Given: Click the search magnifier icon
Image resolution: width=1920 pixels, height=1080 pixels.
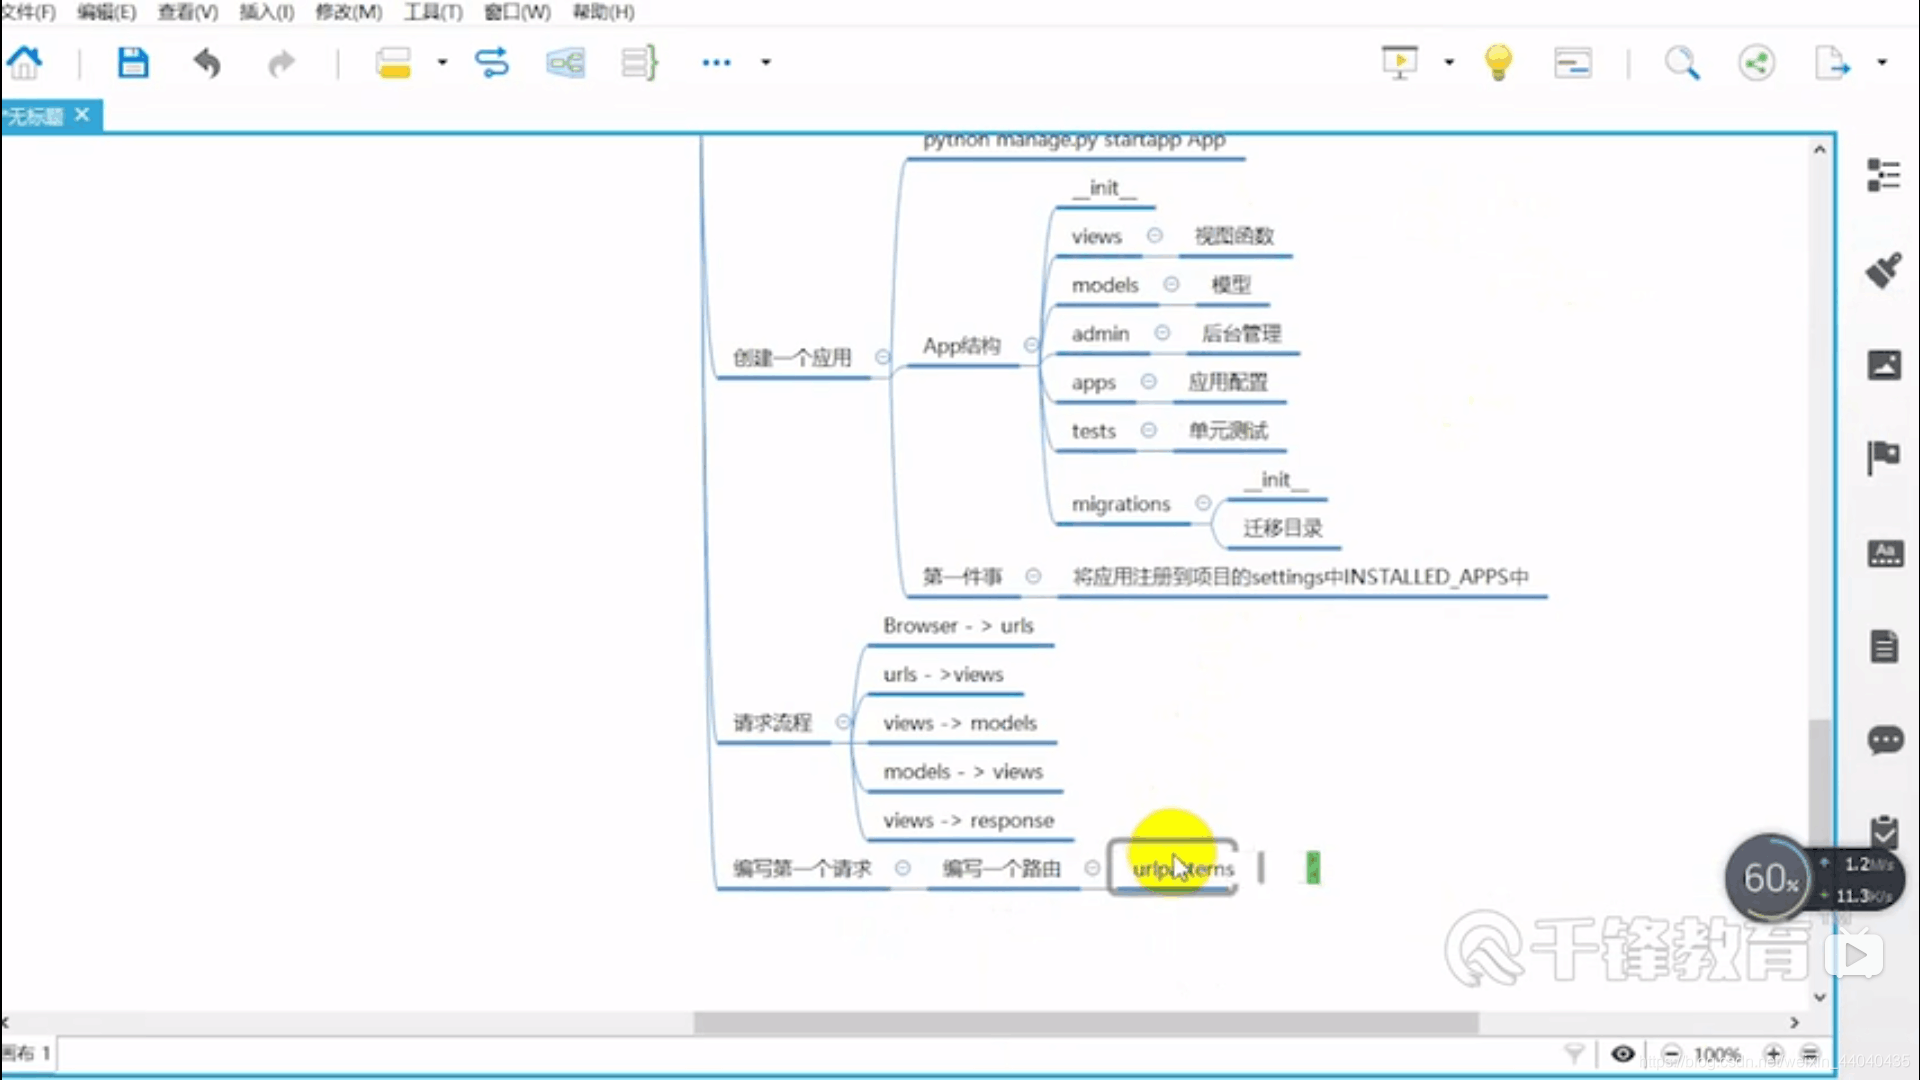Looking at the screenshot, I should tap(1682, 63).
